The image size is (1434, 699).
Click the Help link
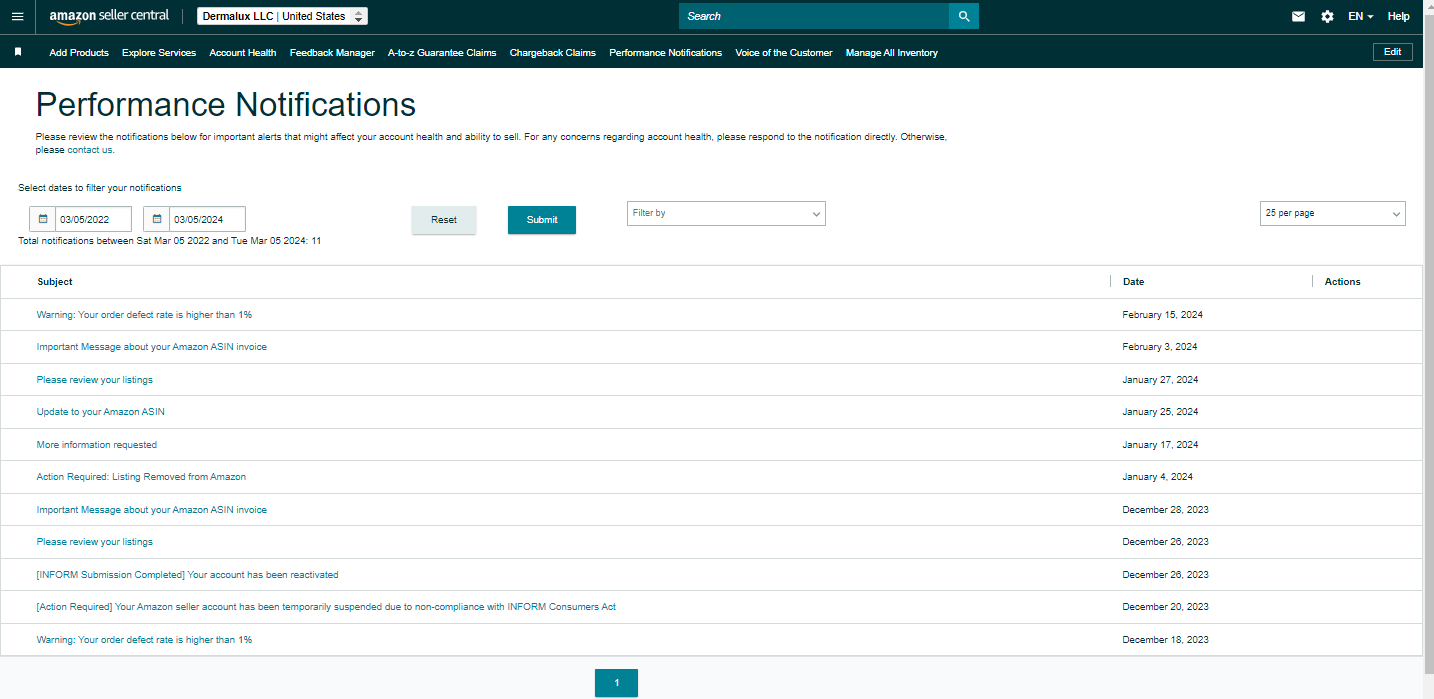[1398, 16]
